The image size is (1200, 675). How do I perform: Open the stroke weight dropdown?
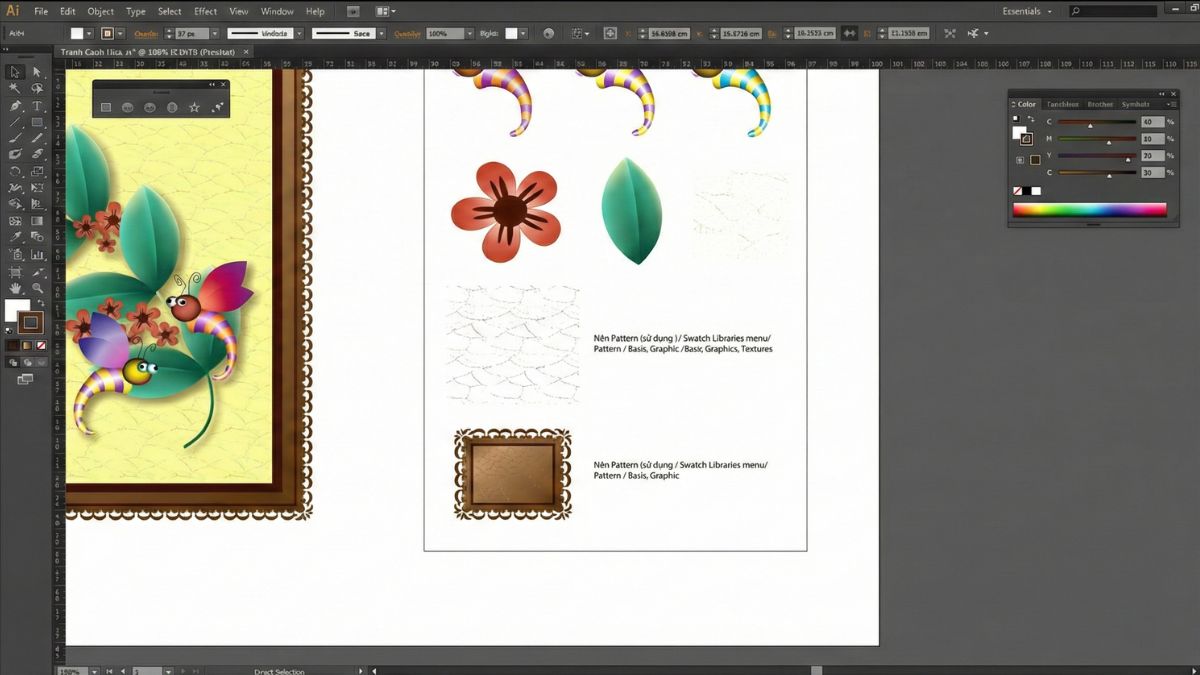[x=214, y=33]
